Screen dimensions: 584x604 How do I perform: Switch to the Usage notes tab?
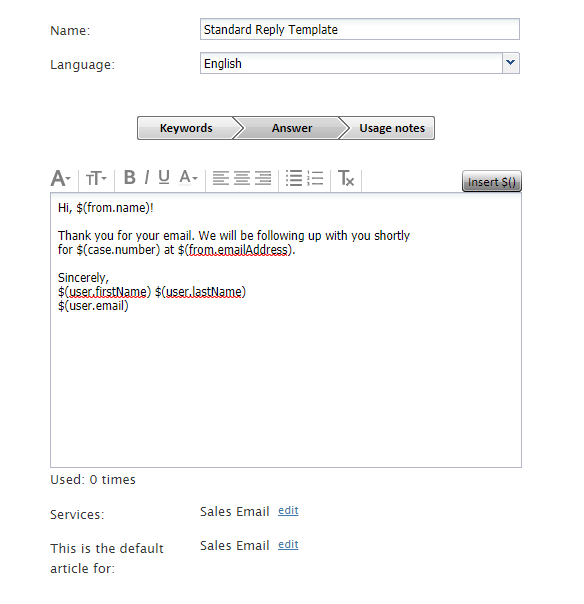(392, 128)
